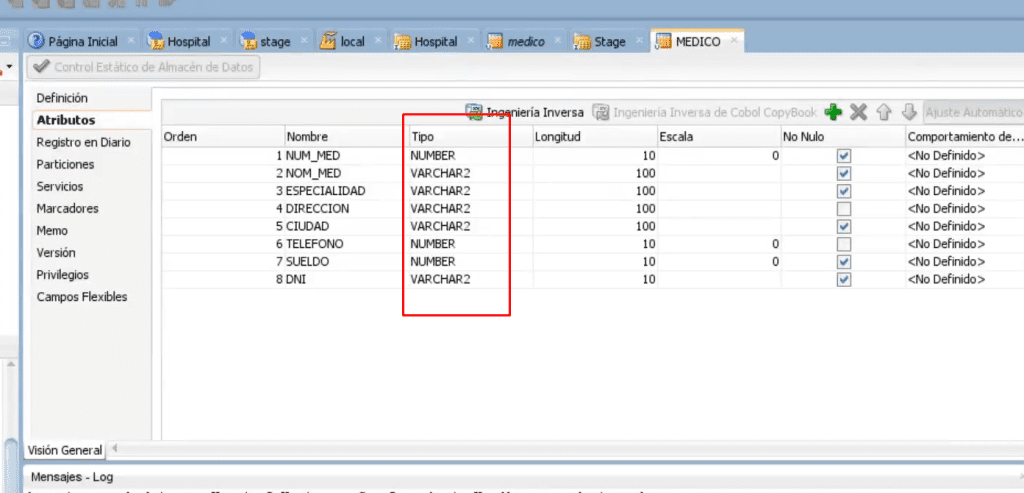
Task: Close the Stage datastore tab
Action: click(639, 41)
